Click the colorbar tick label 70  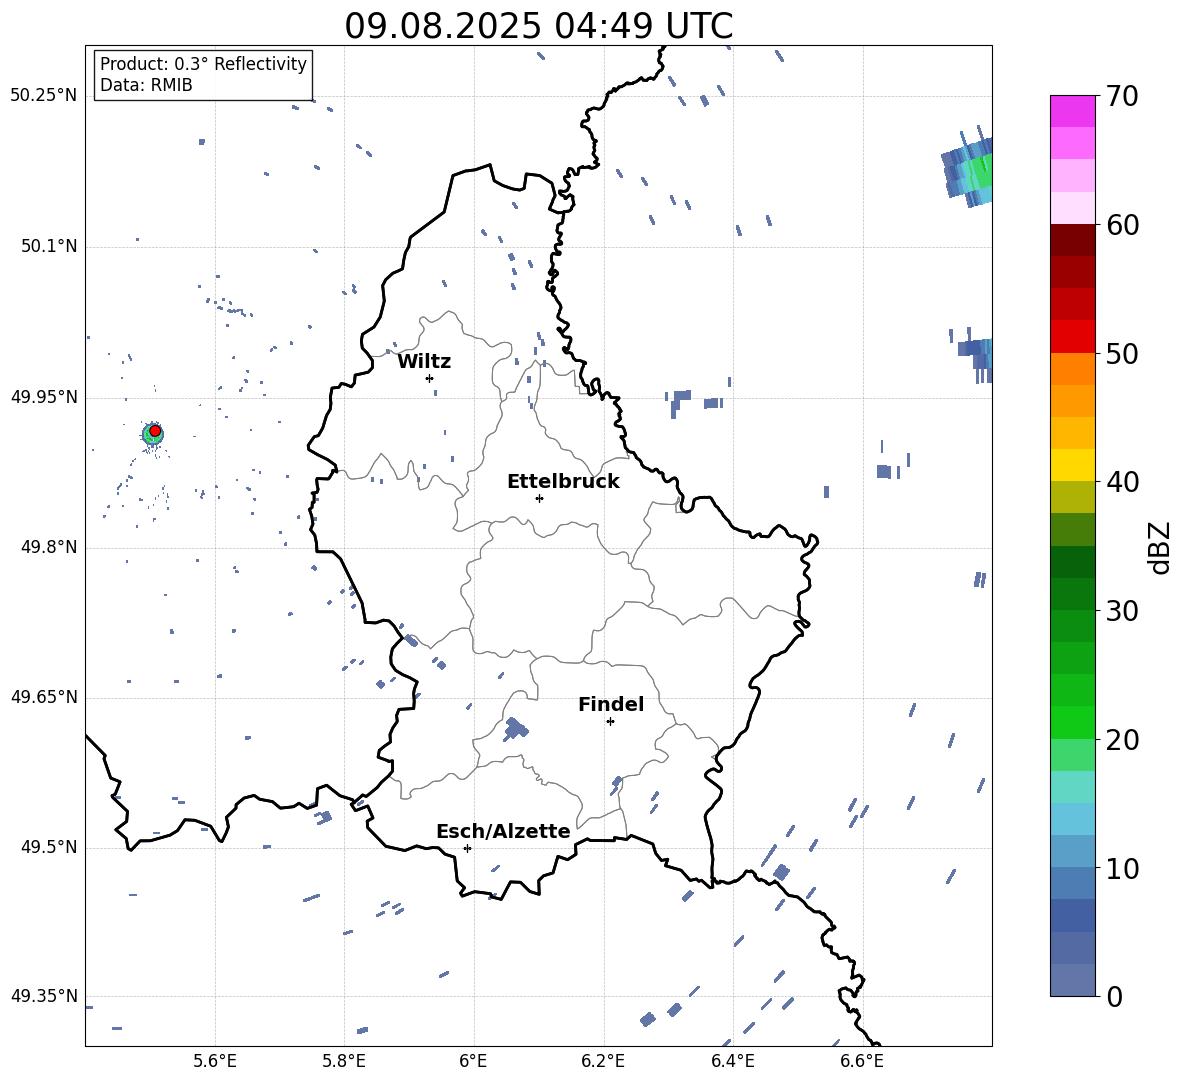(1122, 97)
